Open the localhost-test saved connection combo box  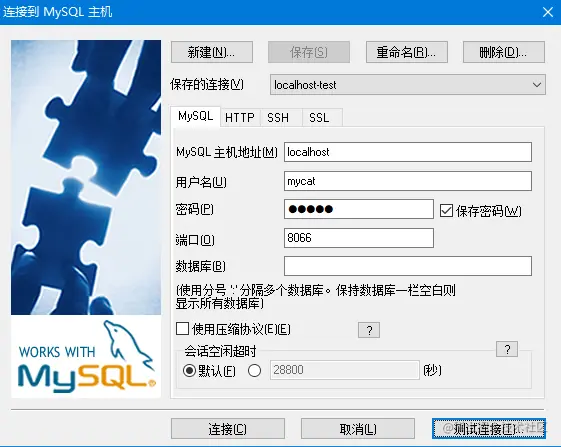point(408,85)
